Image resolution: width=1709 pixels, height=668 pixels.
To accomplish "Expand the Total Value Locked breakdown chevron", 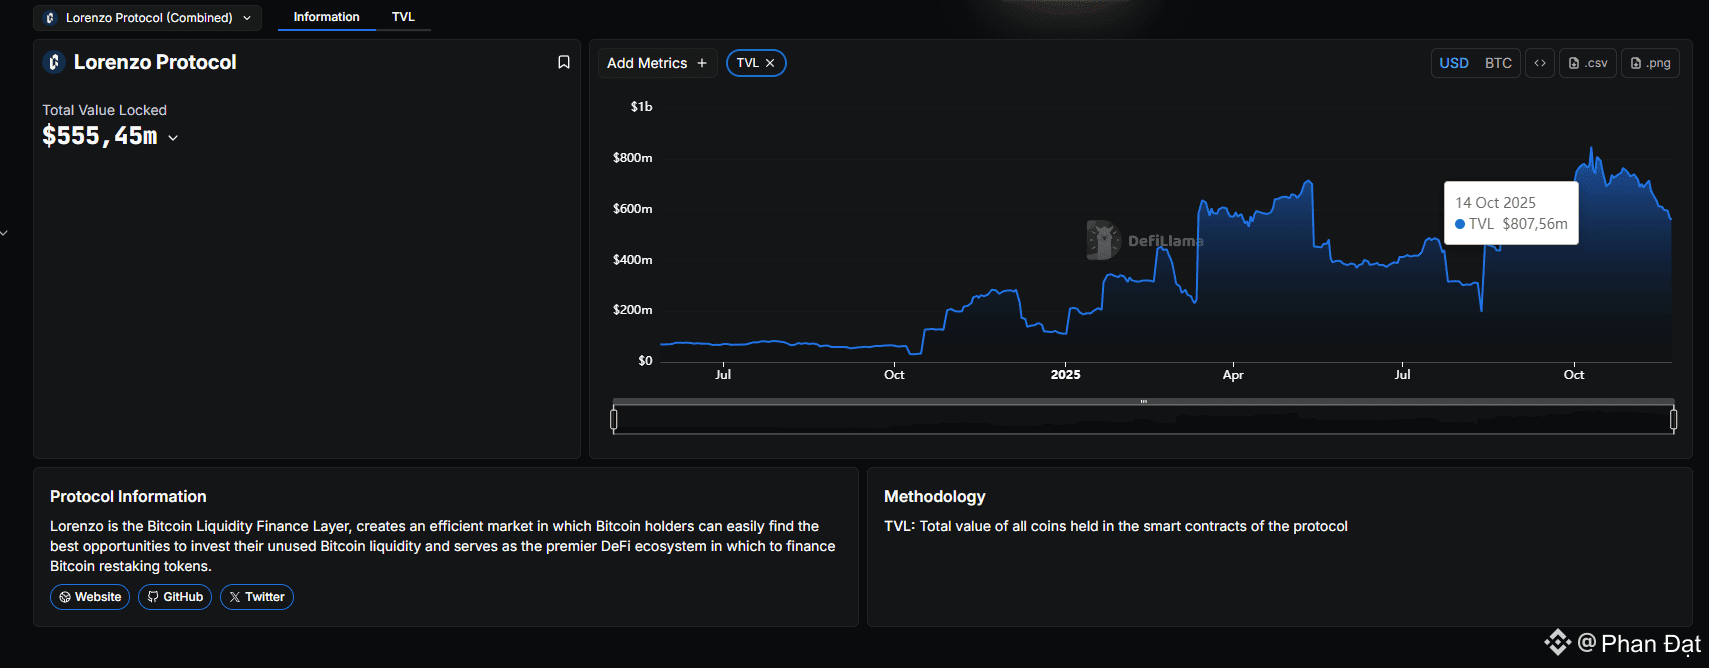I will coord(173,138).
